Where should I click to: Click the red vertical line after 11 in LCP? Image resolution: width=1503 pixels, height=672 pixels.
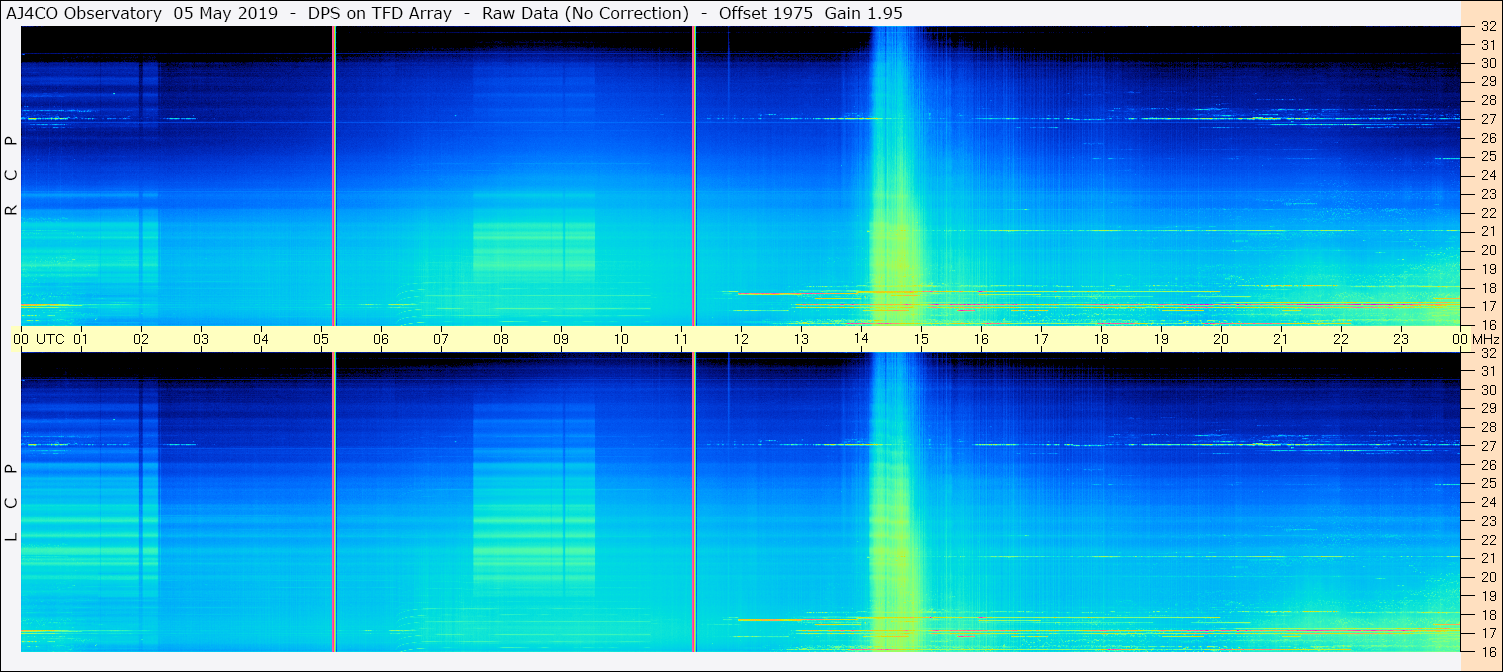click(x=693, y=502)
